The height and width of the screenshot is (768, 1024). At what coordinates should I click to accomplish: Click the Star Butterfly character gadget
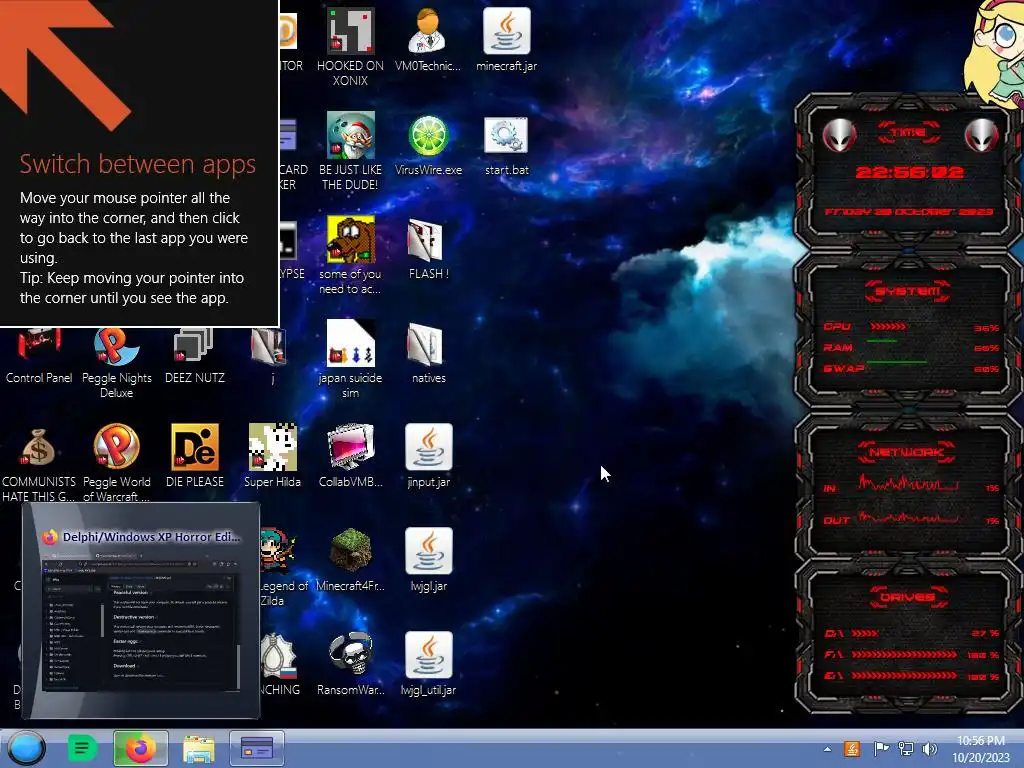coord(994,52)
